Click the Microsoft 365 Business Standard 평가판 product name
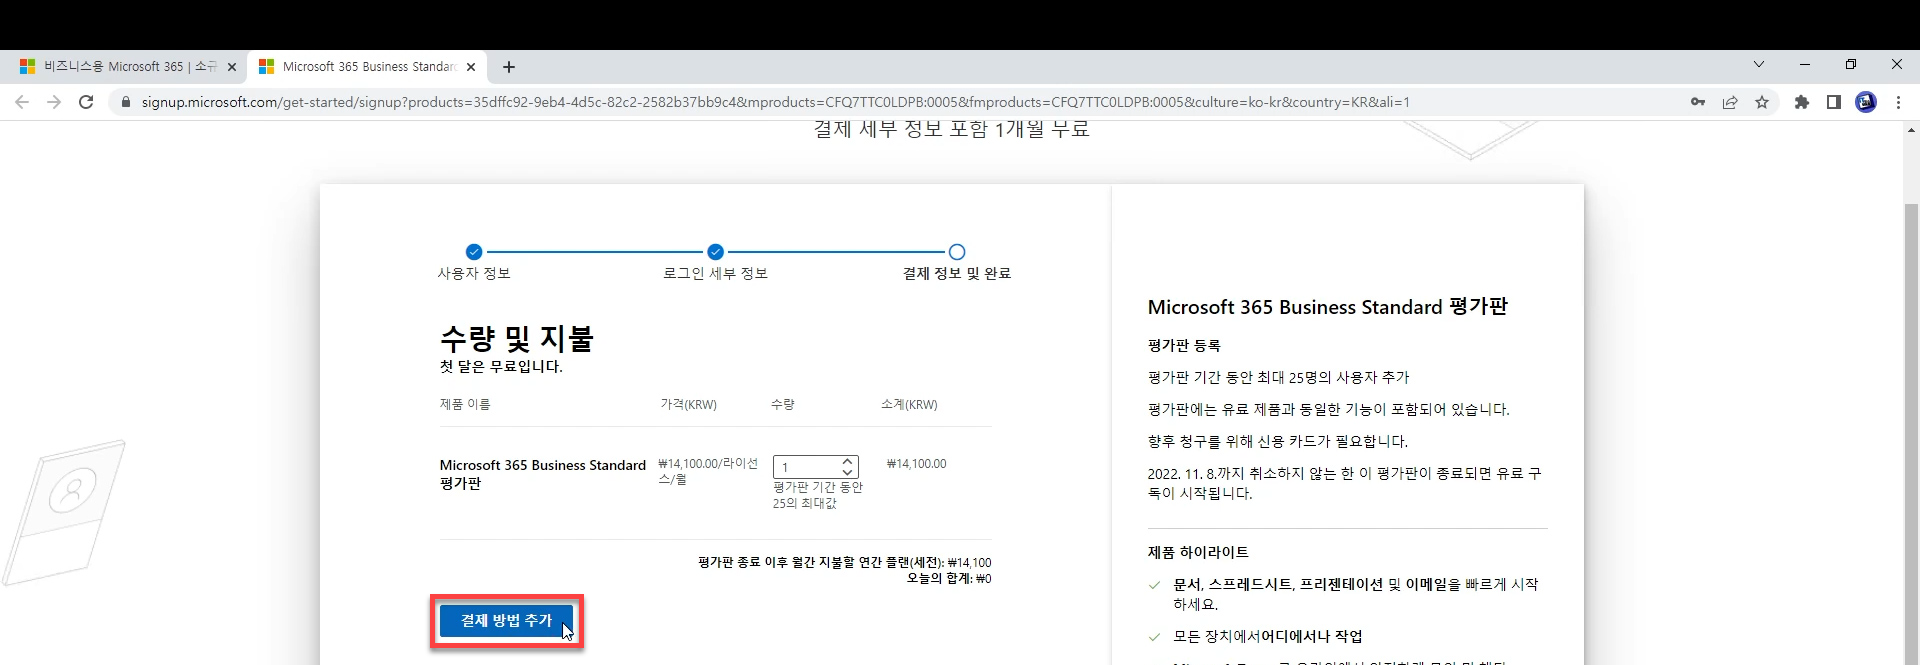The height and width of the screenshot is (665, 1920). (543, 474)
